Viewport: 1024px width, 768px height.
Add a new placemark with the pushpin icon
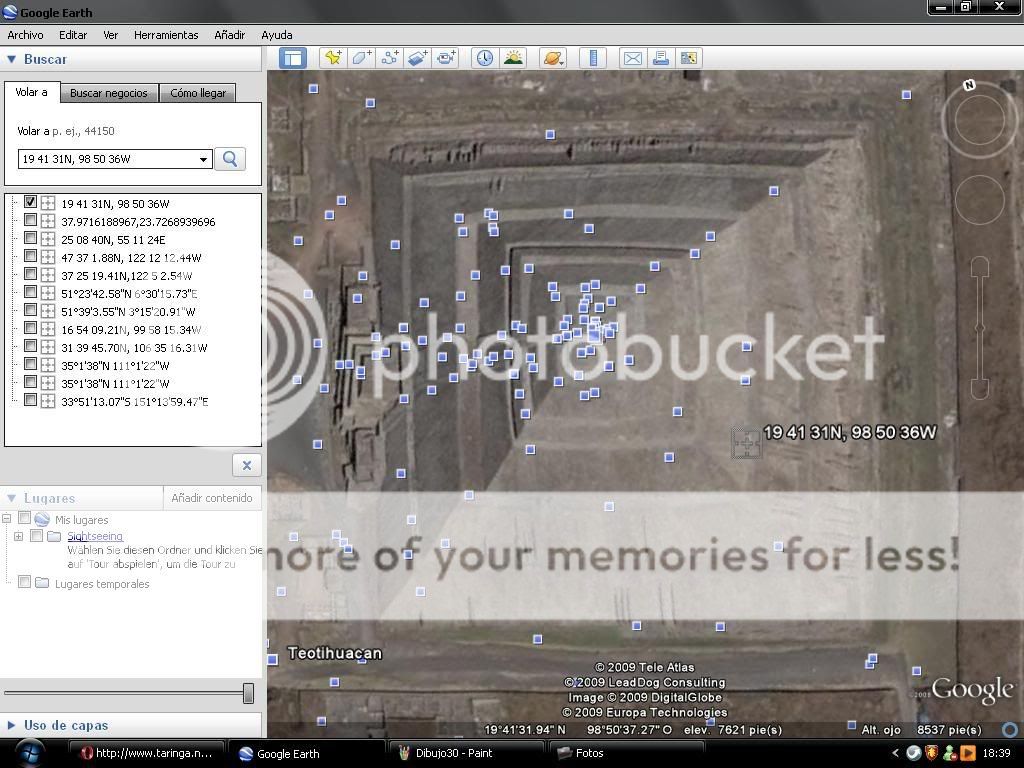[x=333, y=58]
